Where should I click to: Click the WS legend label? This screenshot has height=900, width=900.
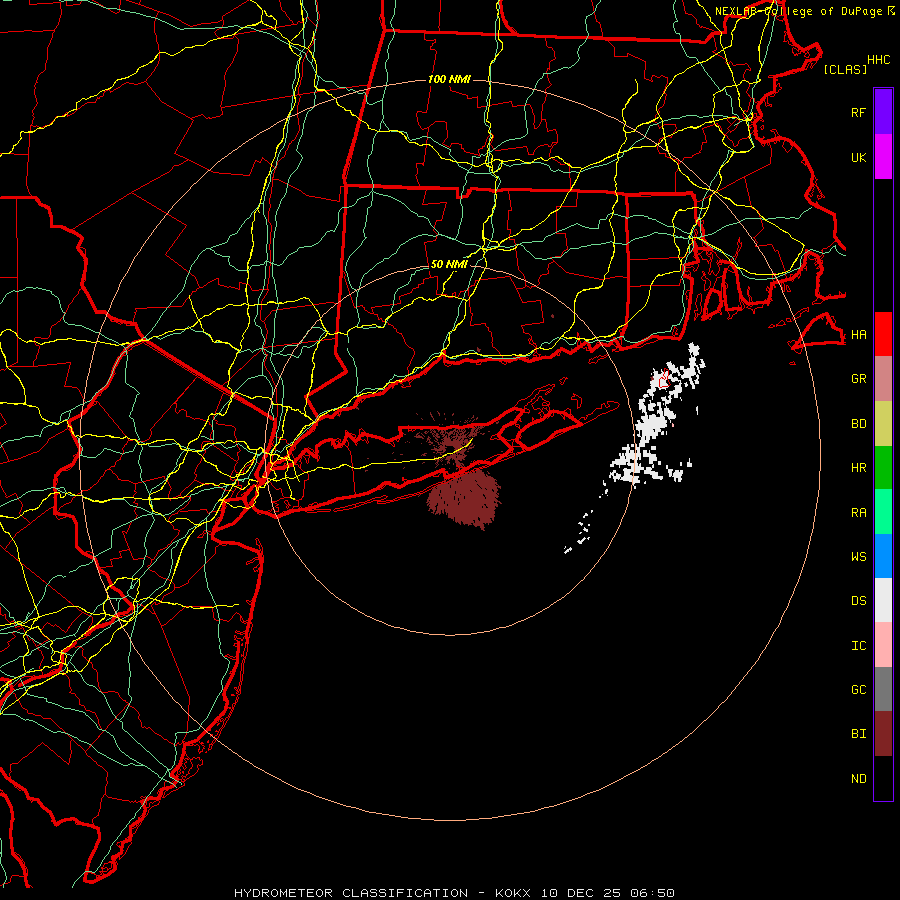[858, 556]
